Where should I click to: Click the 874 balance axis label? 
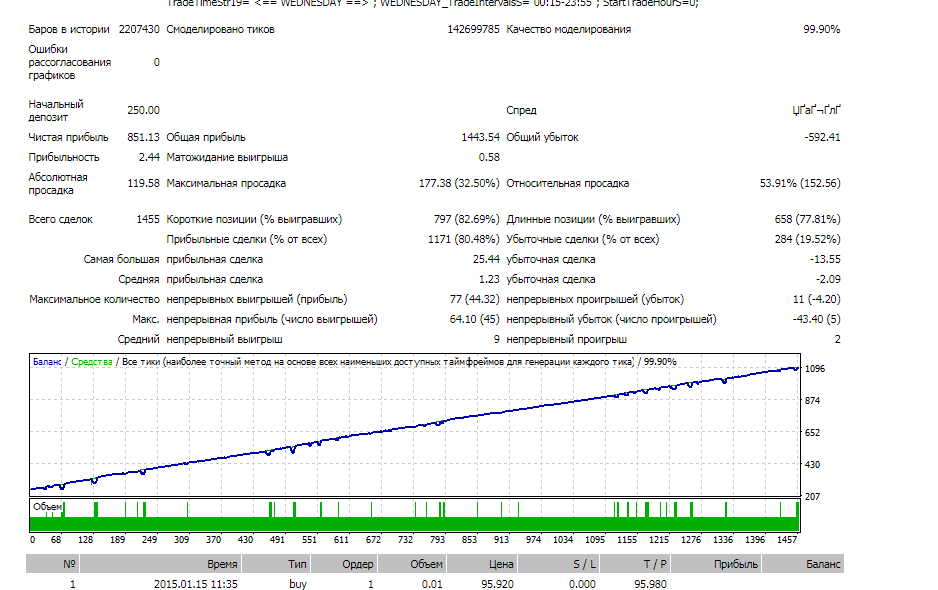pyautogui.click(x=812, y=401)
